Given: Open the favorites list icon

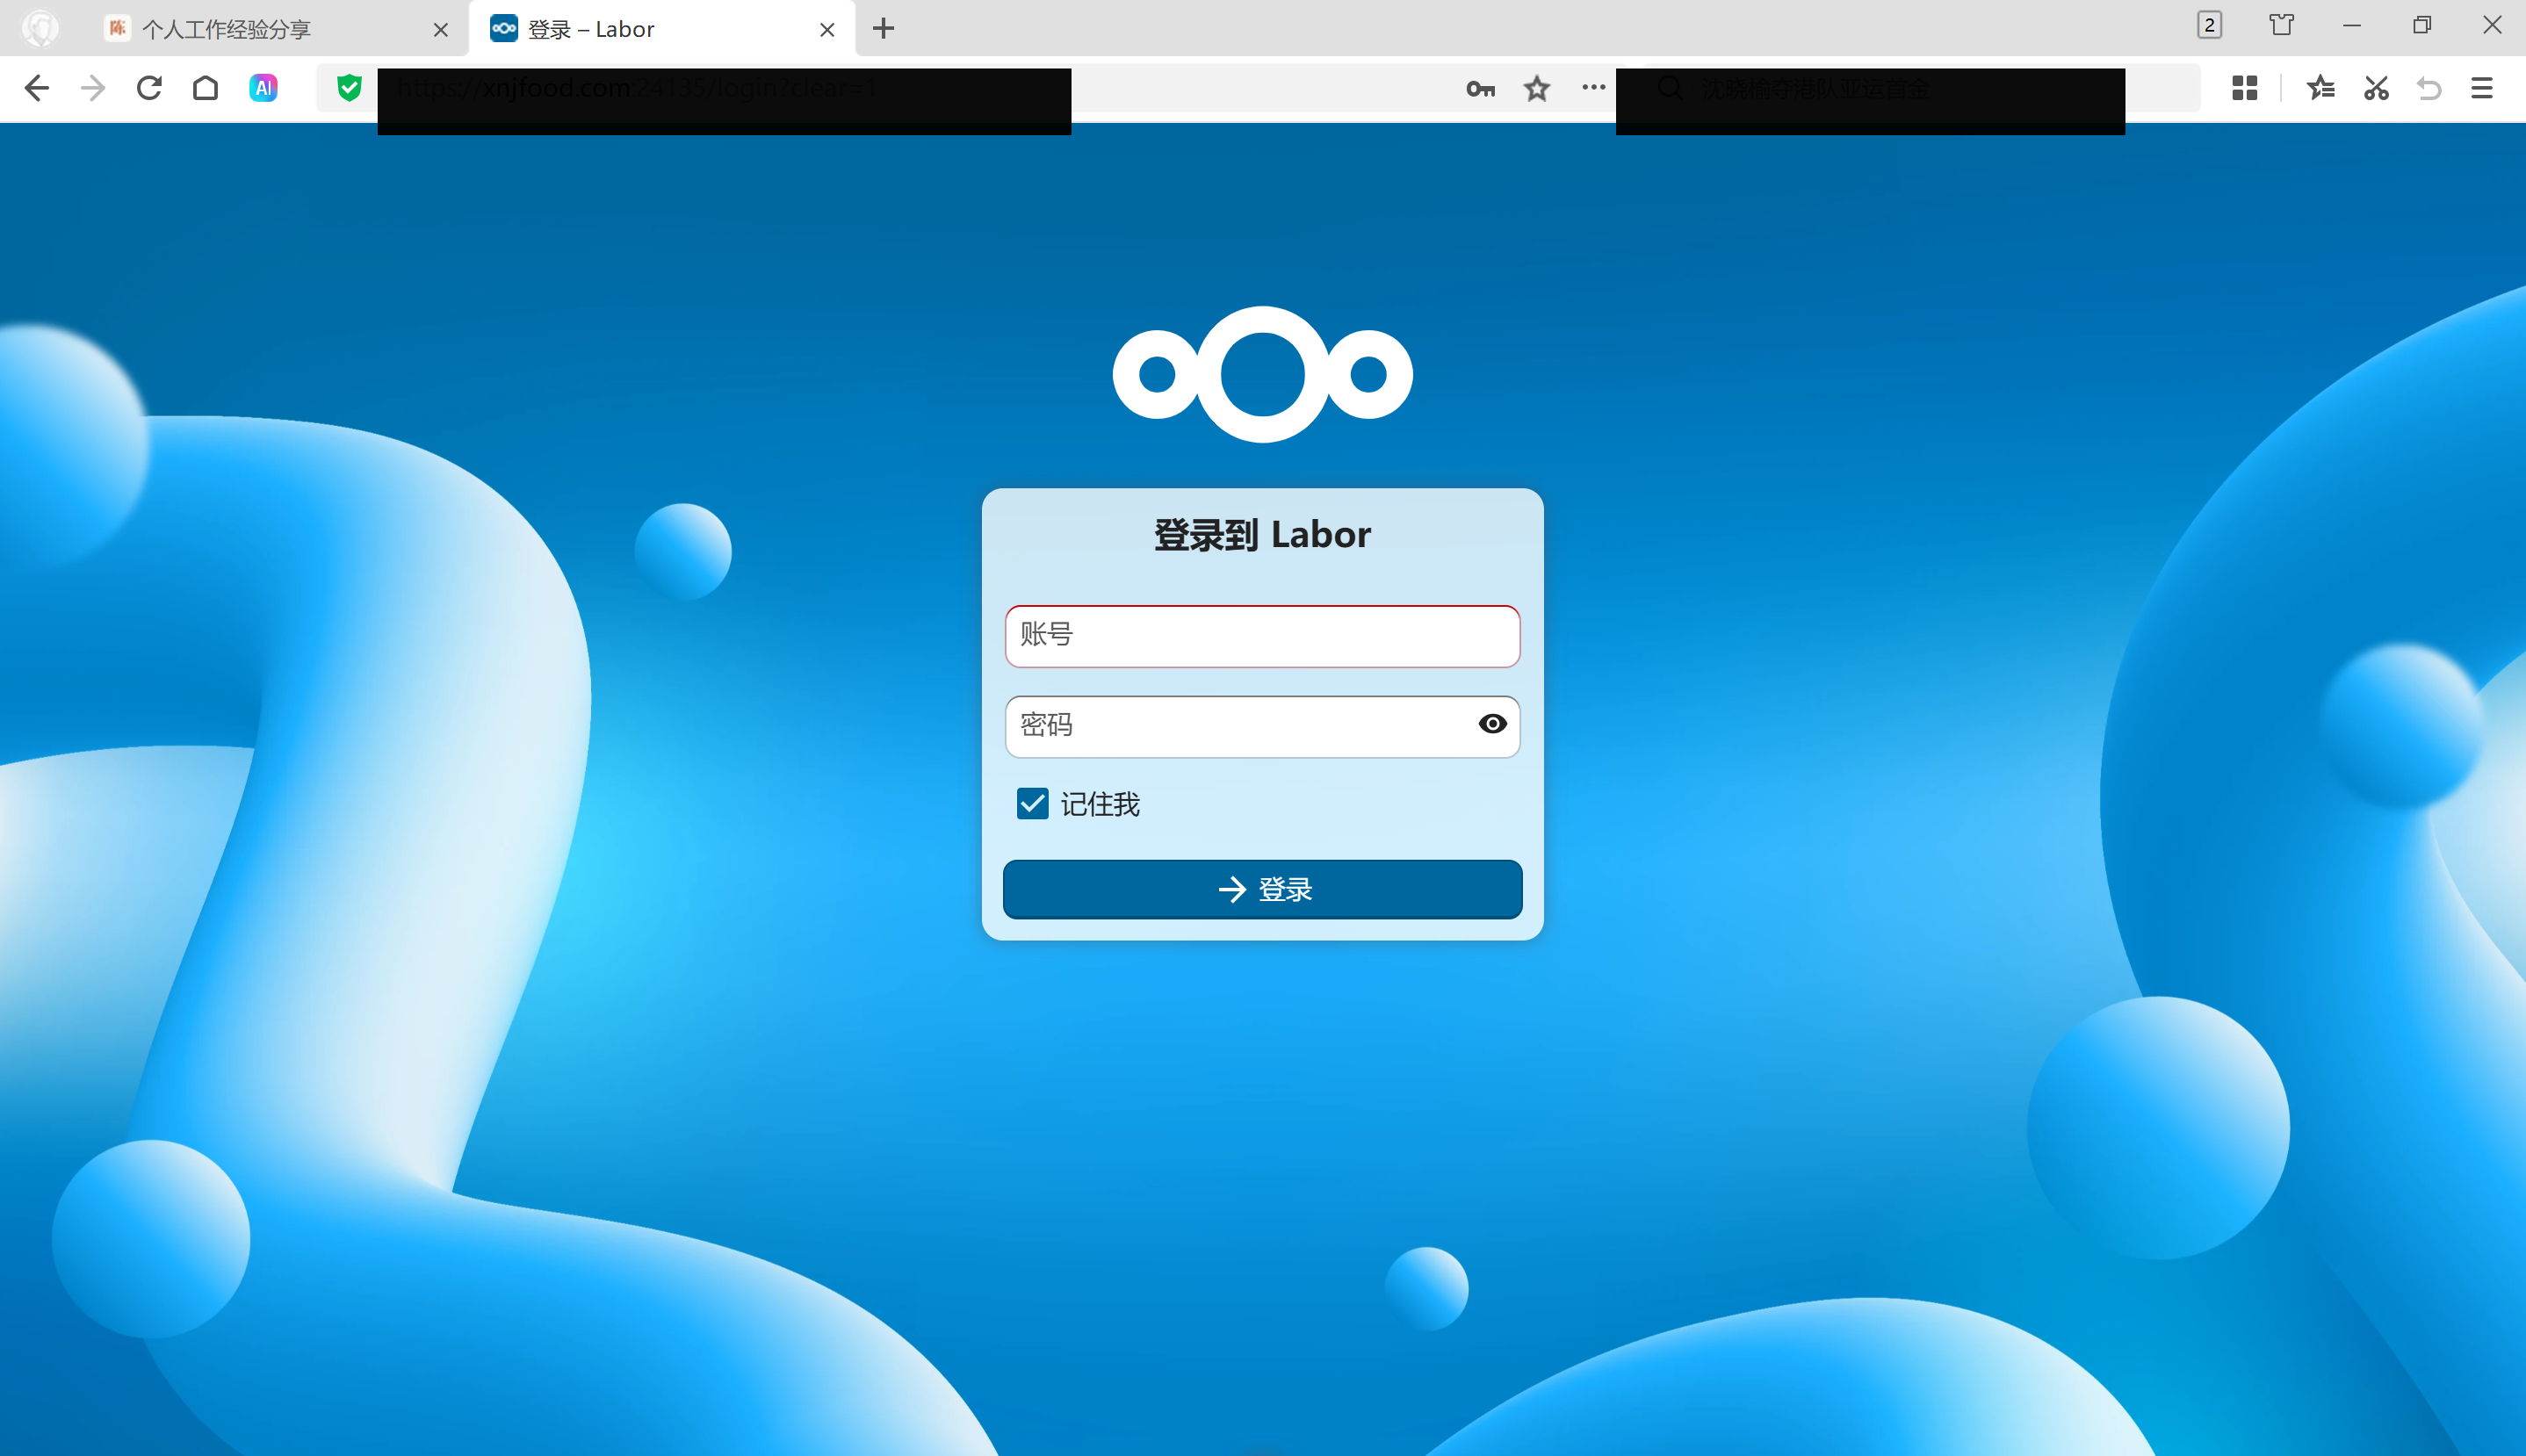Looking at the screenshot, I should click(2320, 88).
